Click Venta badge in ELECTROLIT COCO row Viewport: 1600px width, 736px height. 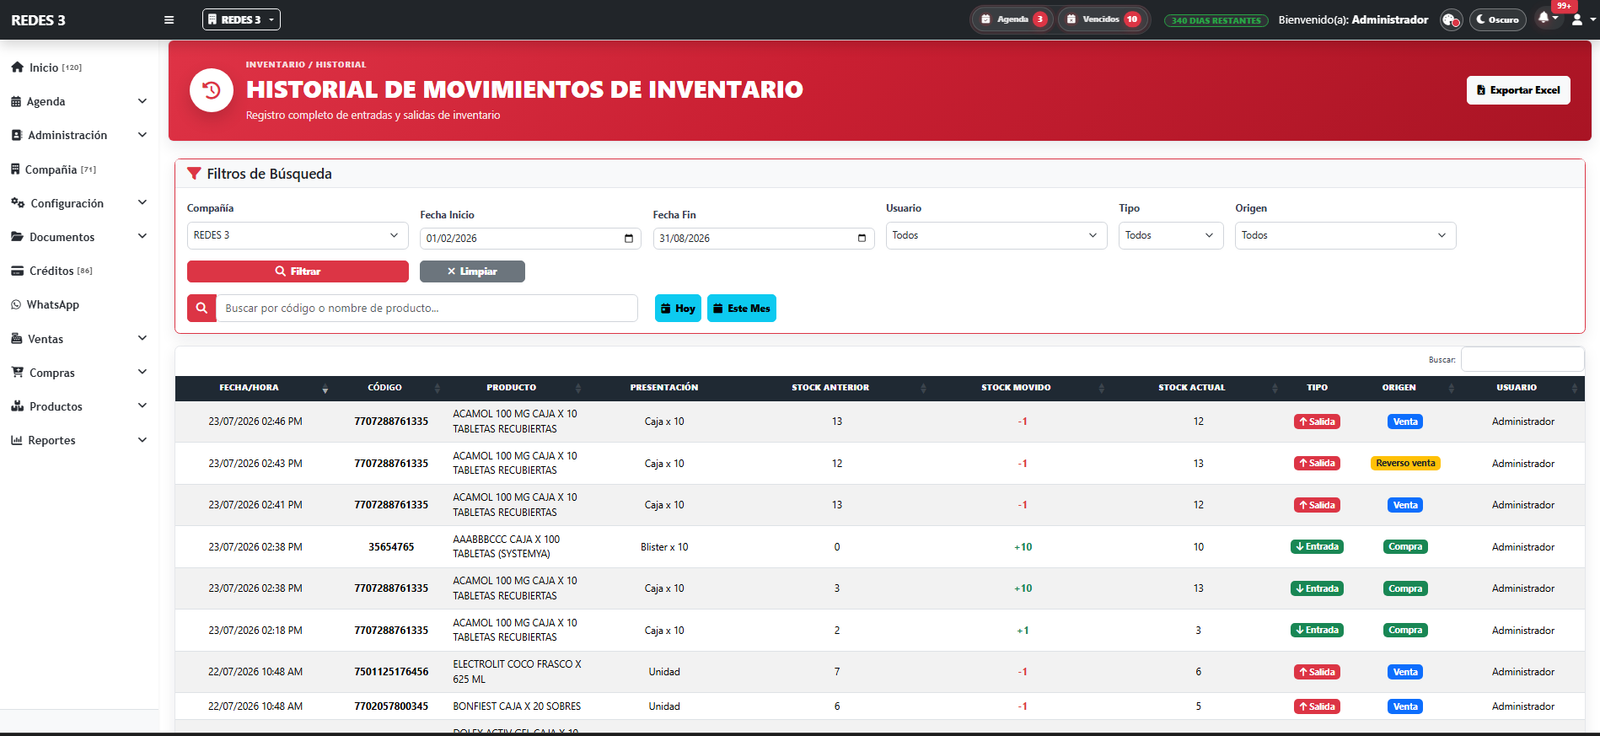tap(1405, 672)
